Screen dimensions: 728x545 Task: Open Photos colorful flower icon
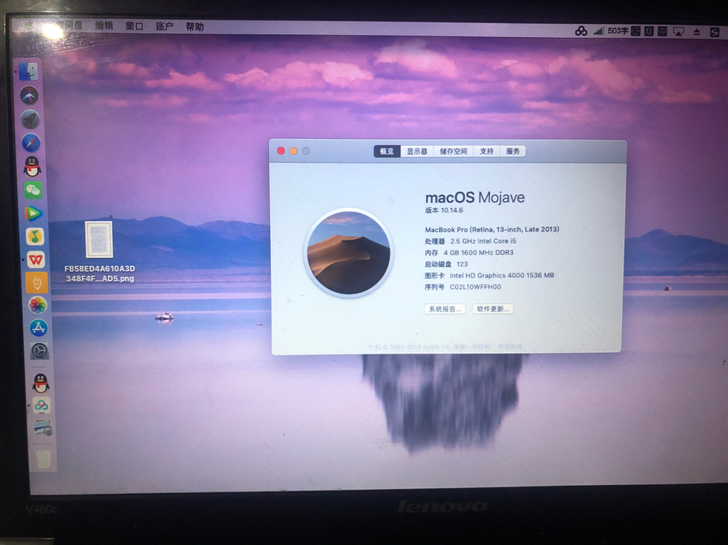point(38,305)
